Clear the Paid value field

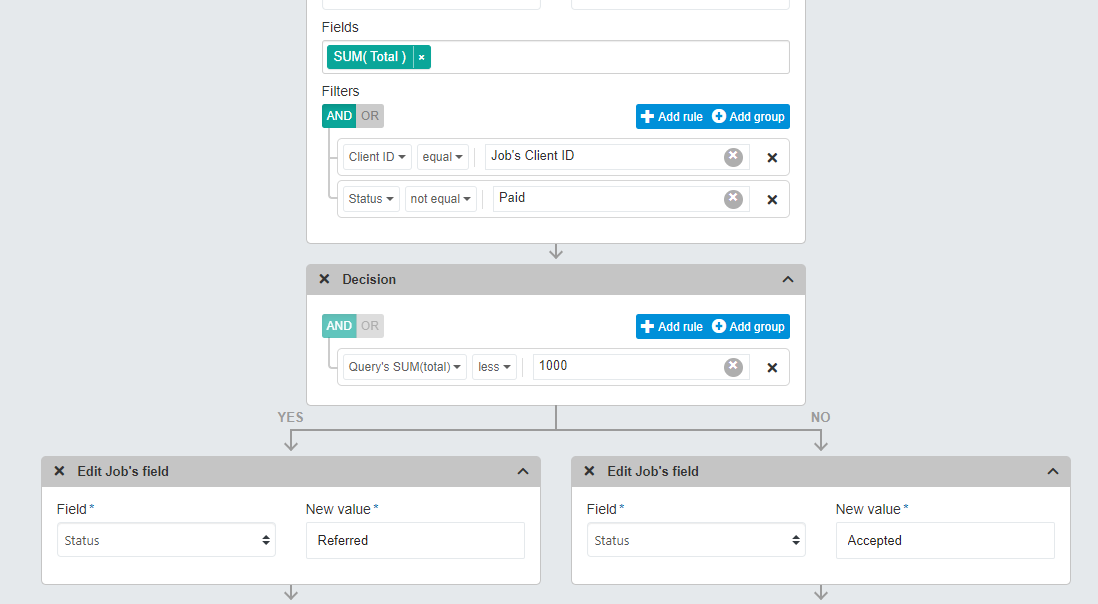pyautogui.click(x=733, y=198)
